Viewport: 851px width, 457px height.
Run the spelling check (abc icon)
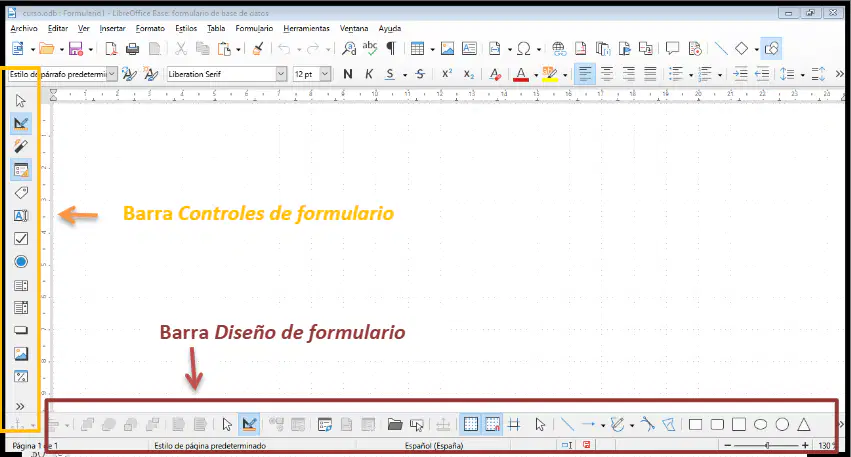370,49
